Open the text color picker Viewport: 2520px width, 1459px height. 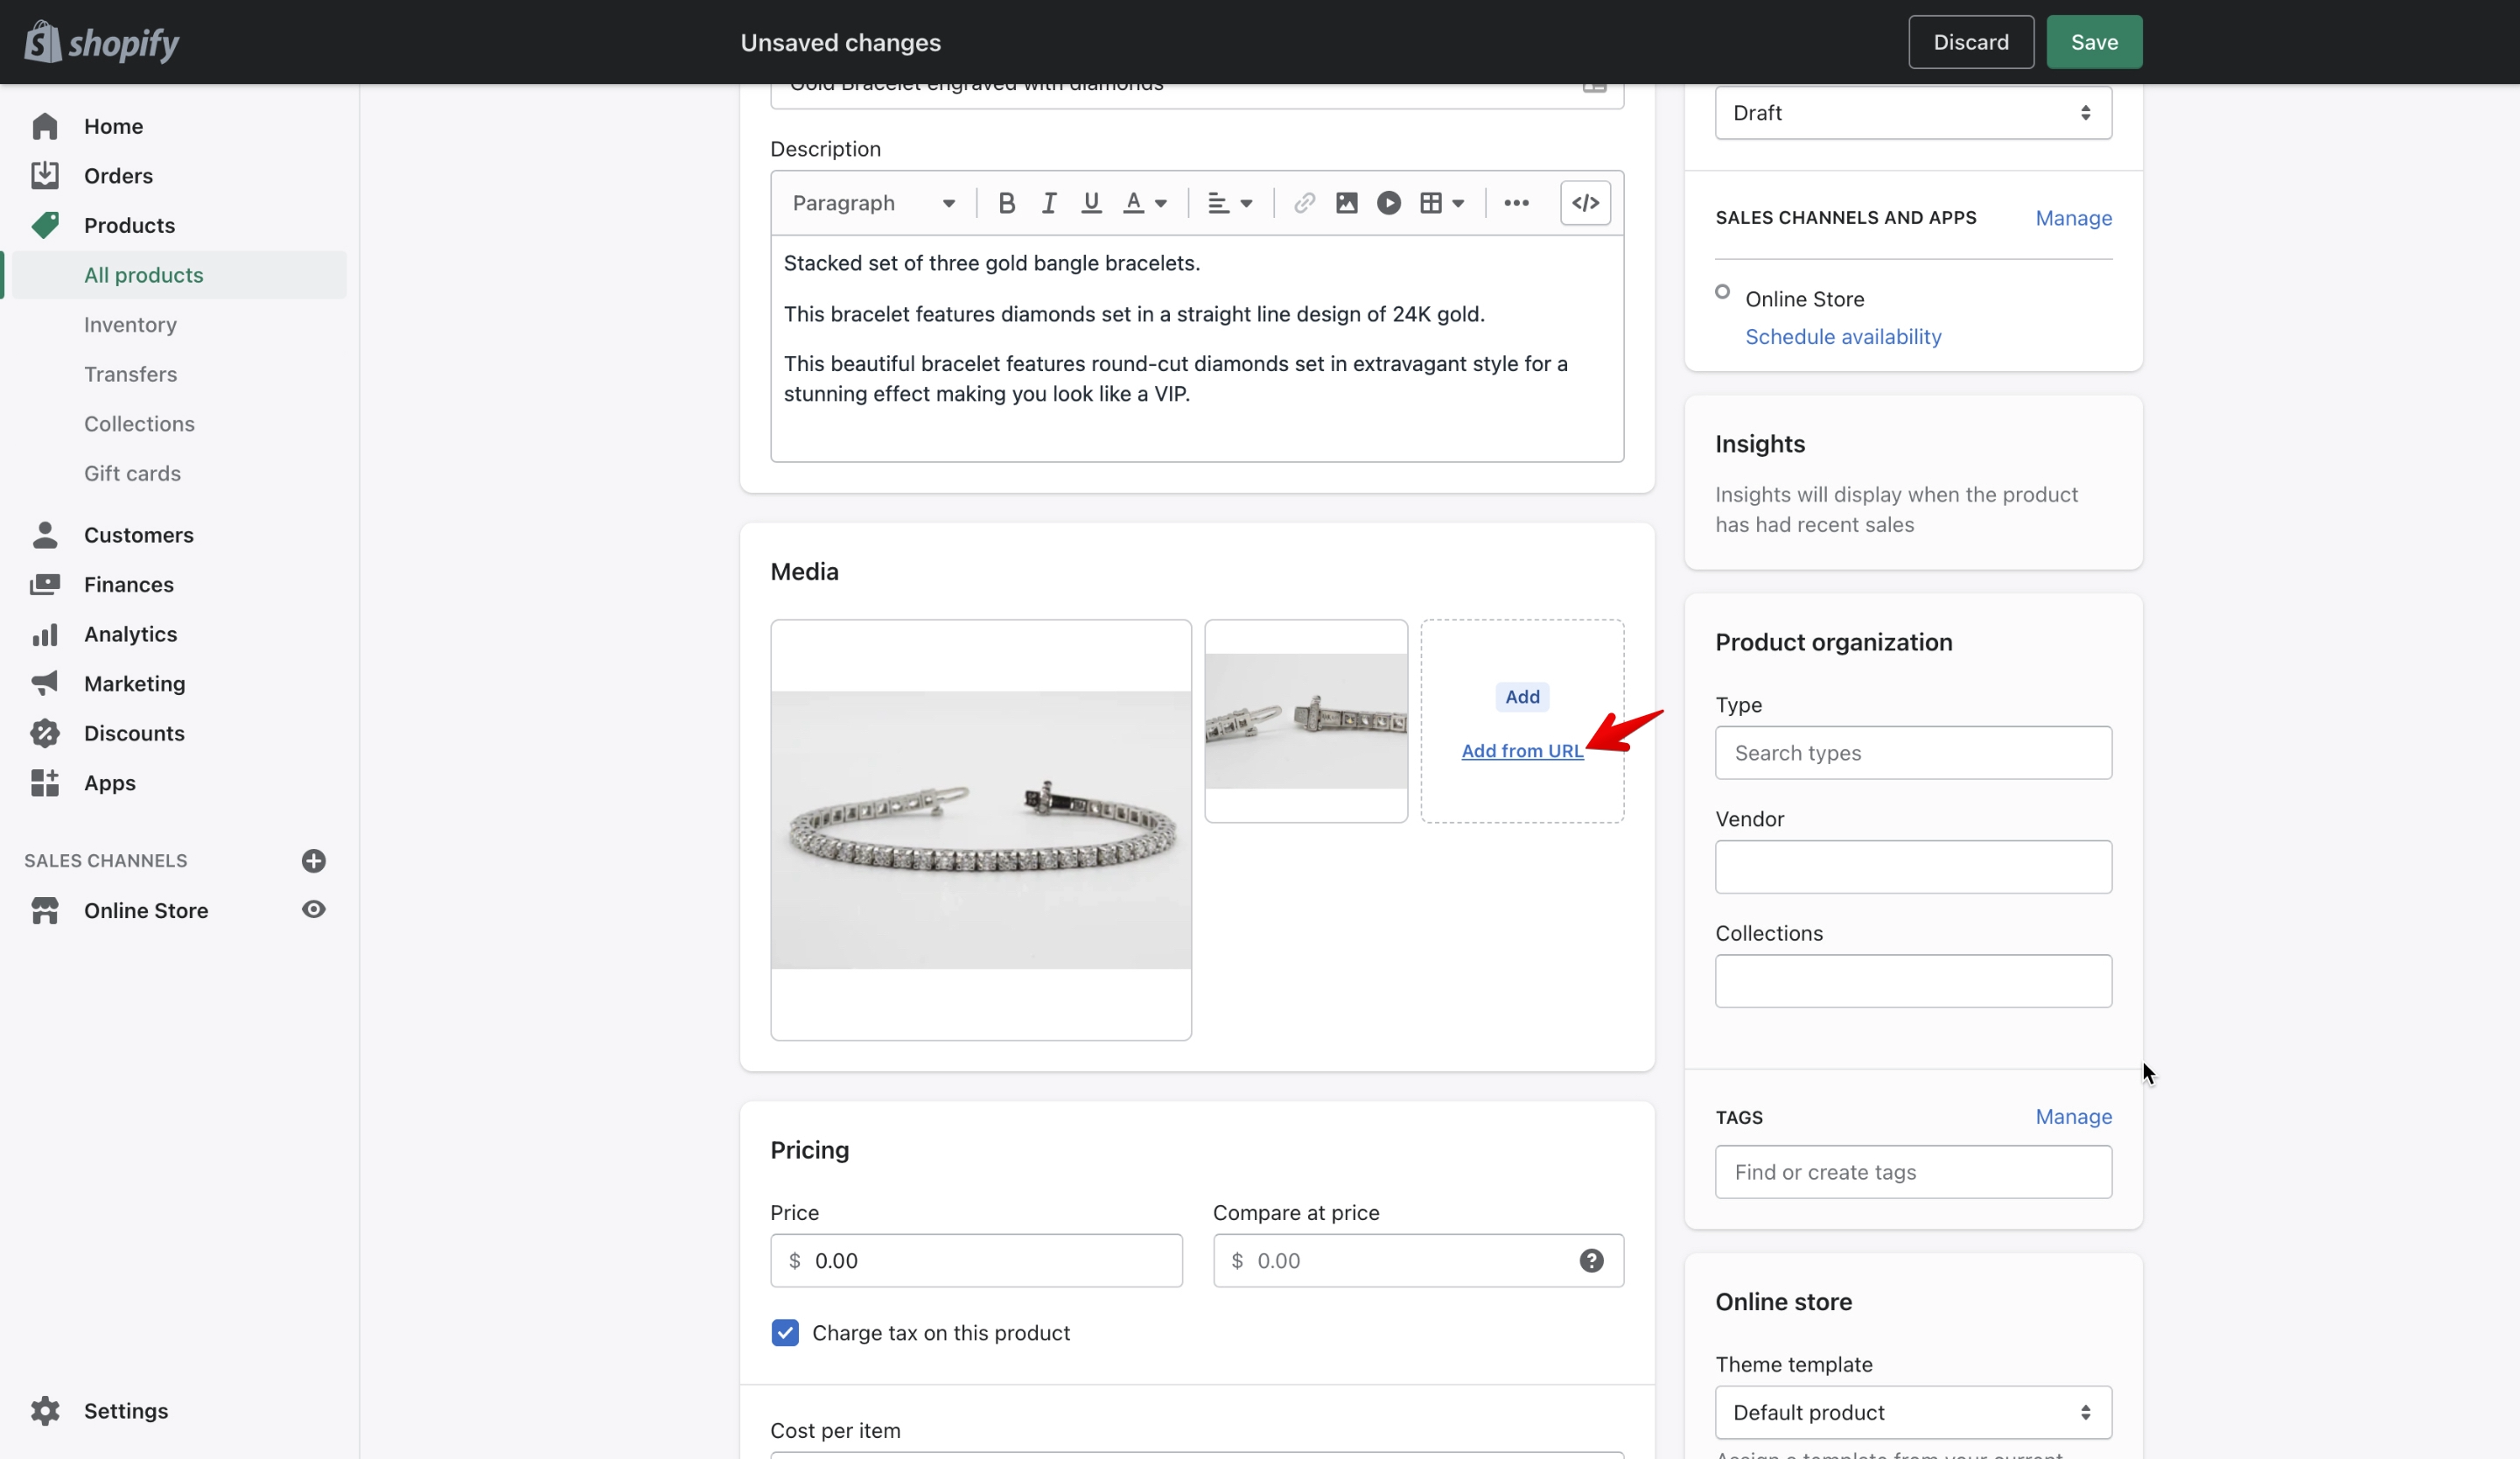click(x=1145, y=203)
